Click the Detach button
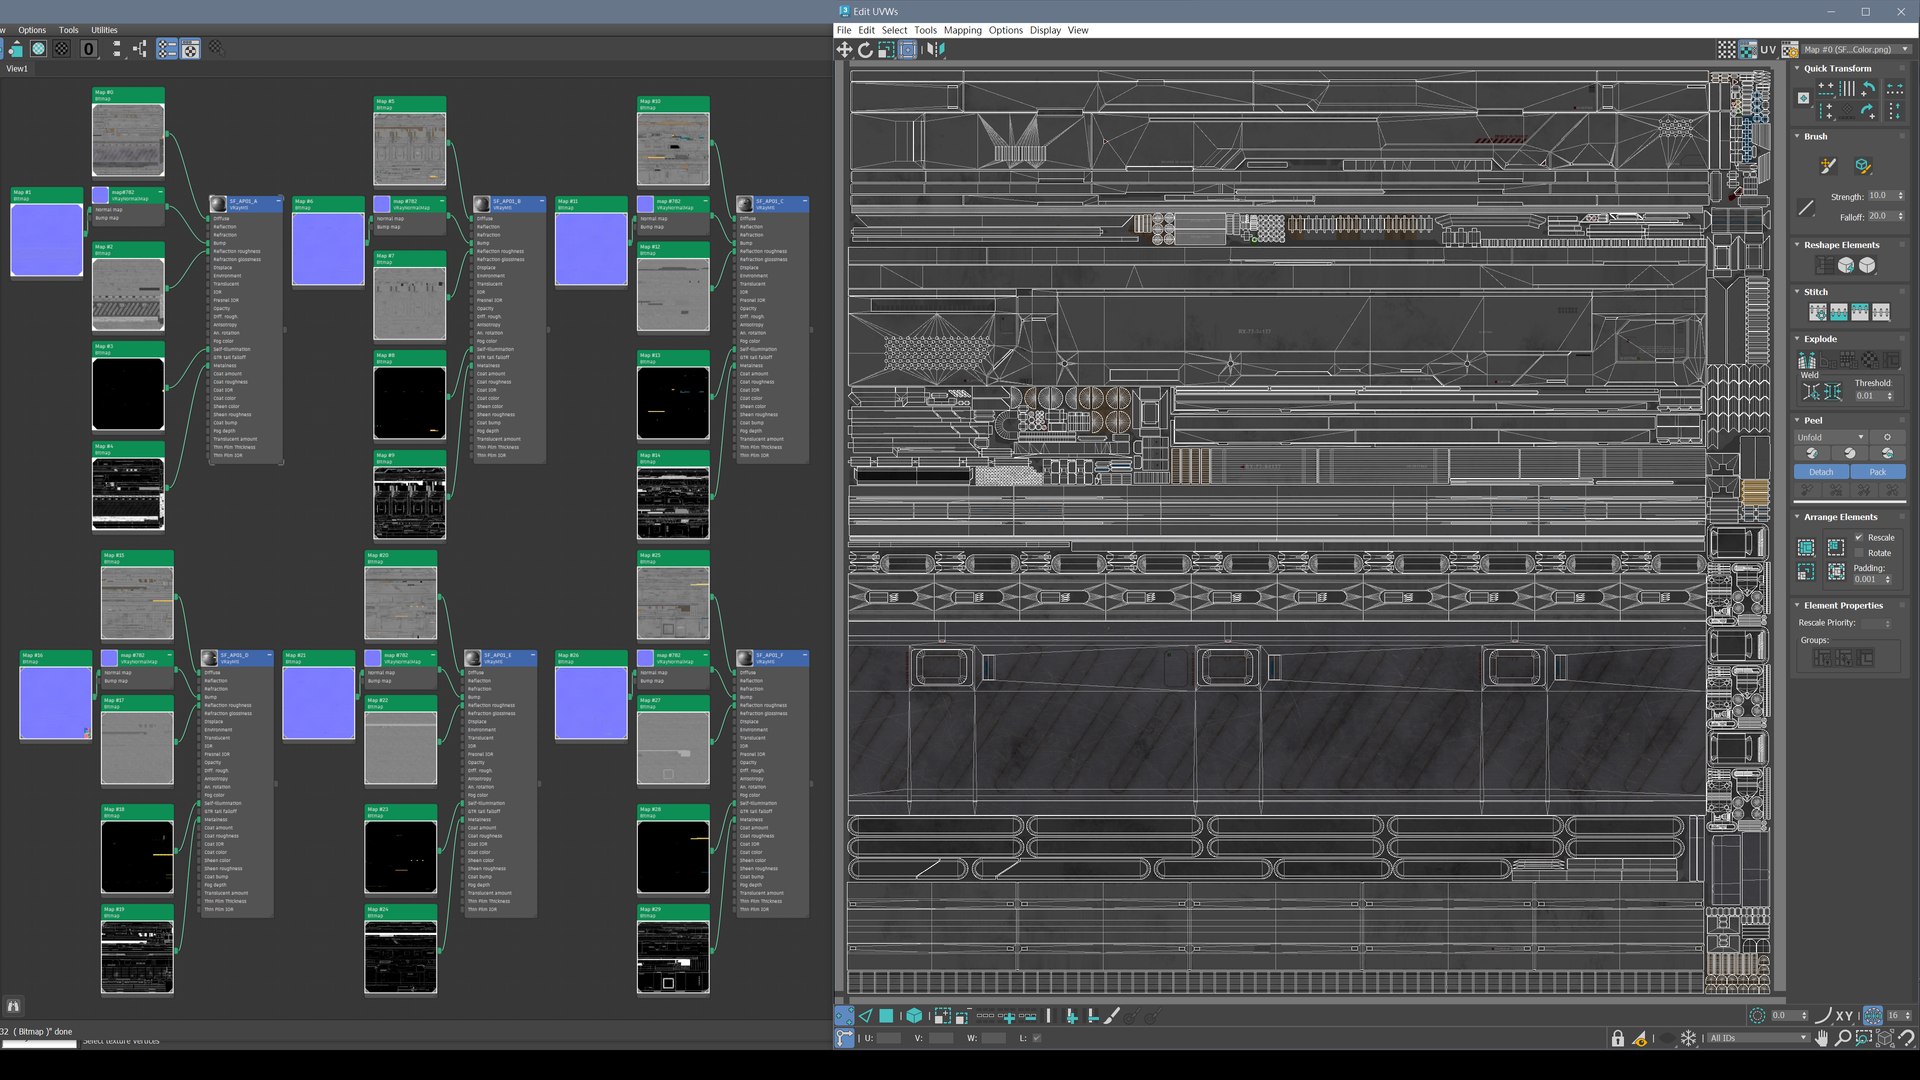This screenshot has width=1920, height=1080. [x=1821, y=472]
